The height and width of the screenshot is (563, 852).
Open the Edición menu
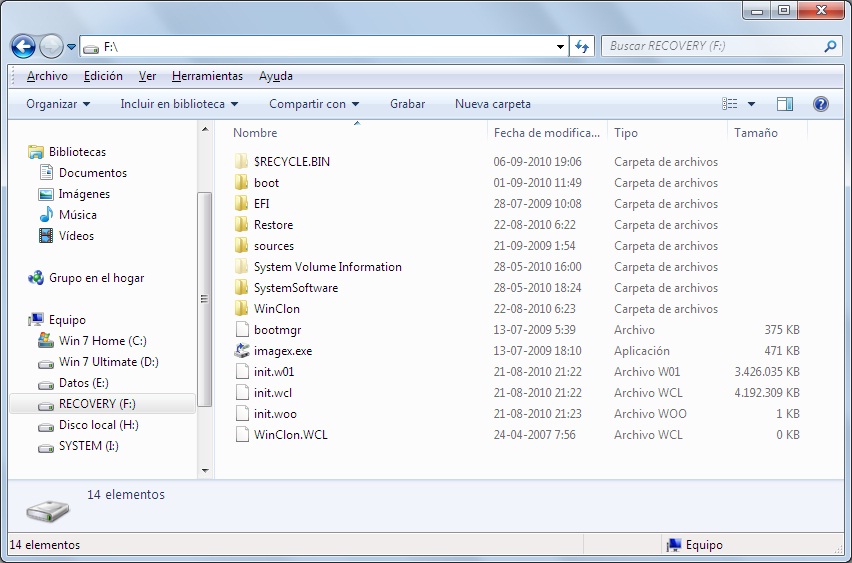pyautogui.click(x=103, y=76)
